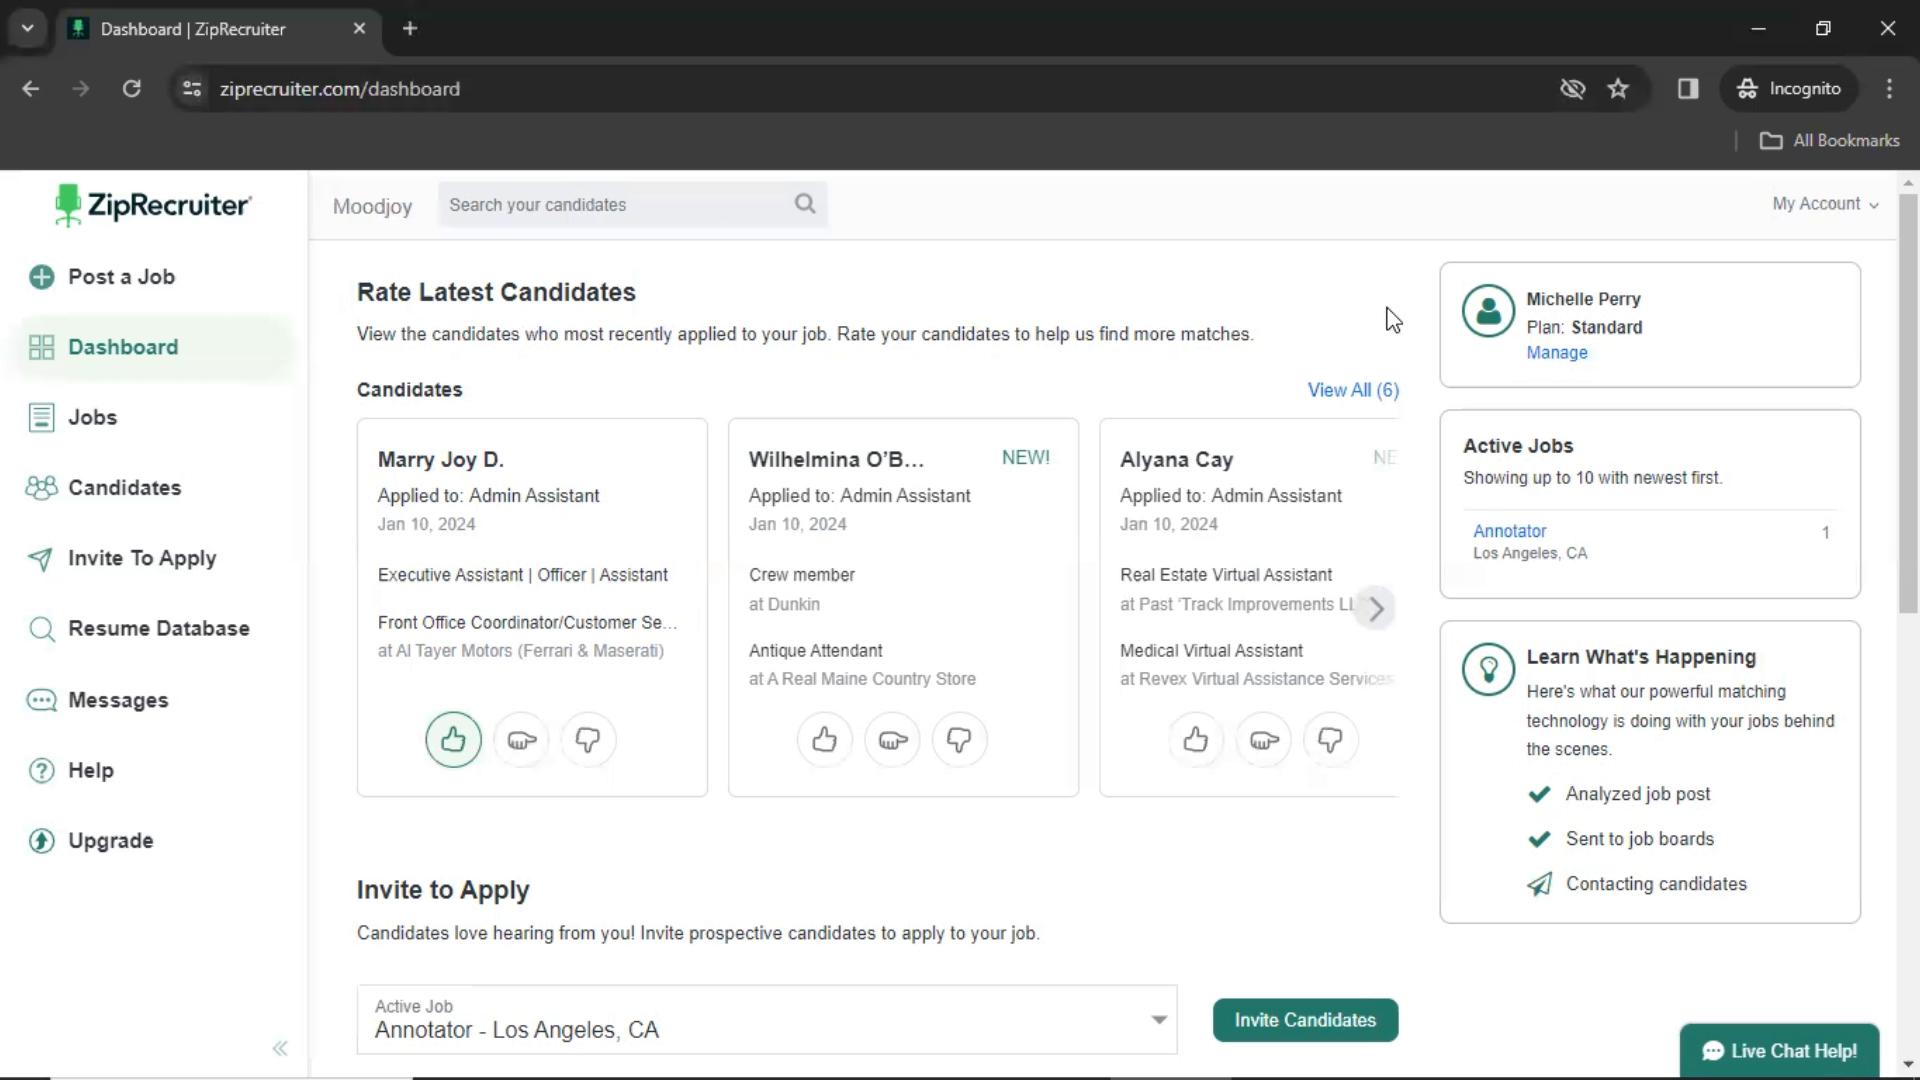Image resolution: width=1920 pixels, height=1080 pixels.
Task: Click the candidate search input field
Action: pyautogui.click(x=626, y=204)
